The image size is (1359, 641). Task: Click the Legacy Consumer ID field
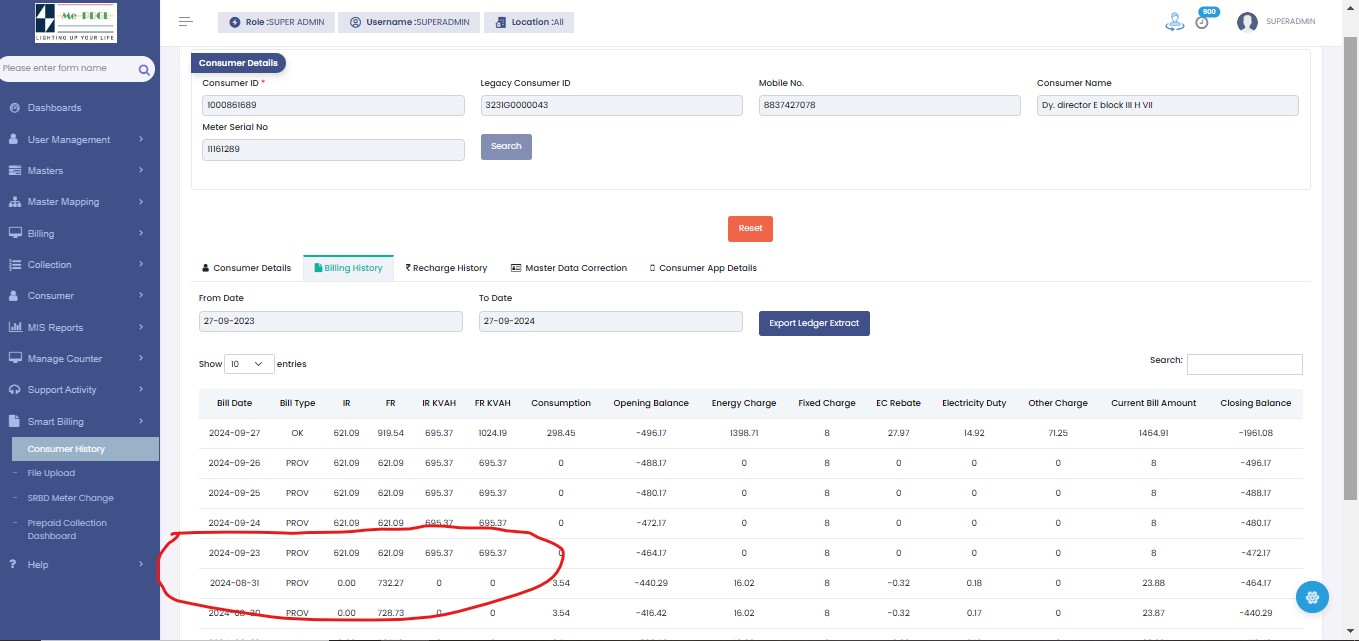611,106
